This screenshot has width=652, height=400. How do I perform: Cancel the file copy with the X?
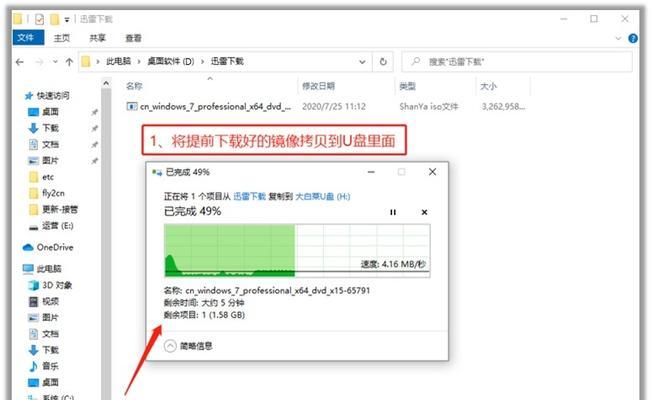[424, 212]
